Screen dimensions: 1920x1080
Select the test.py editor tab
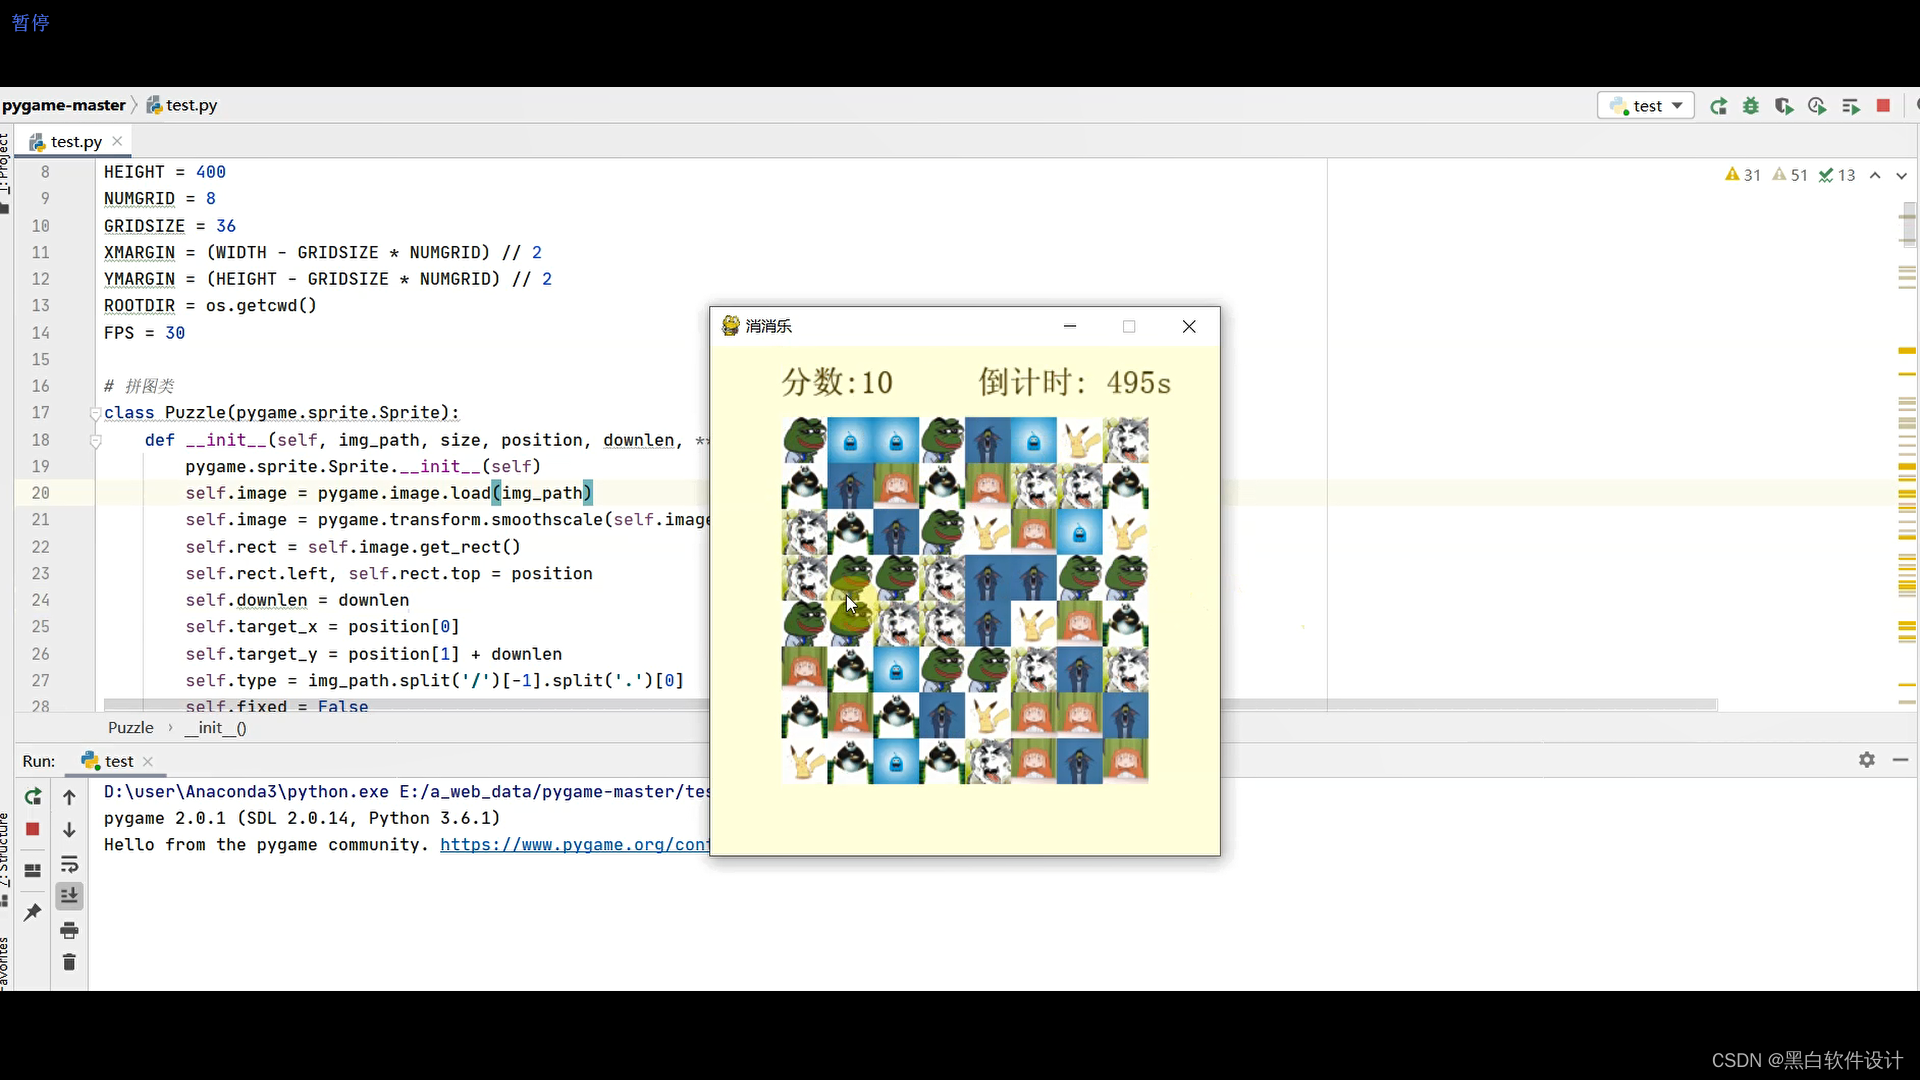(76, 142)
